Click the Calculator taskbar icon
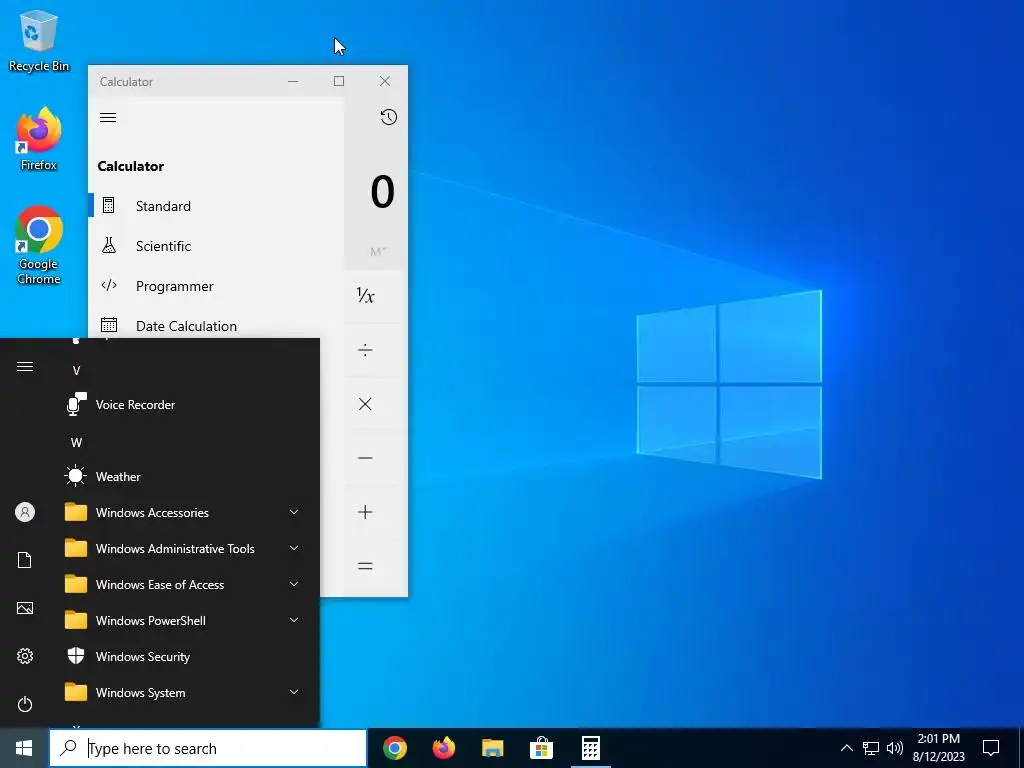Screen dimensions: 1024x768 point(590,748)
